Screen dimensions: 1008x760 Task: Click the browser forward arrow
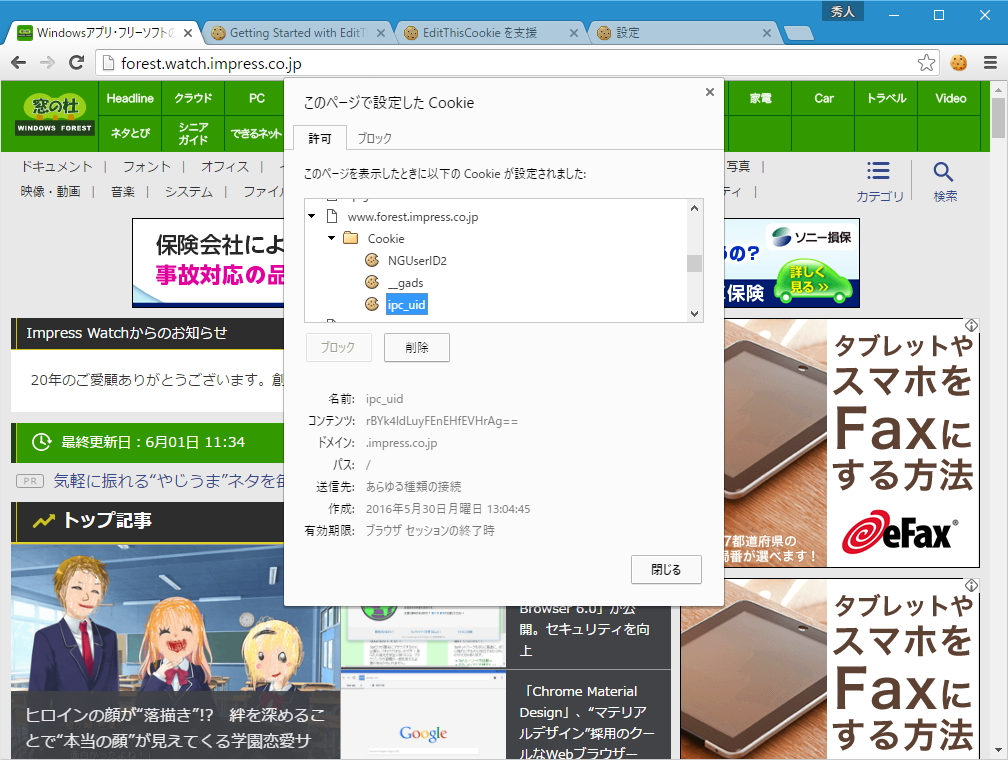pyautogui.click(x=47, y=62)
